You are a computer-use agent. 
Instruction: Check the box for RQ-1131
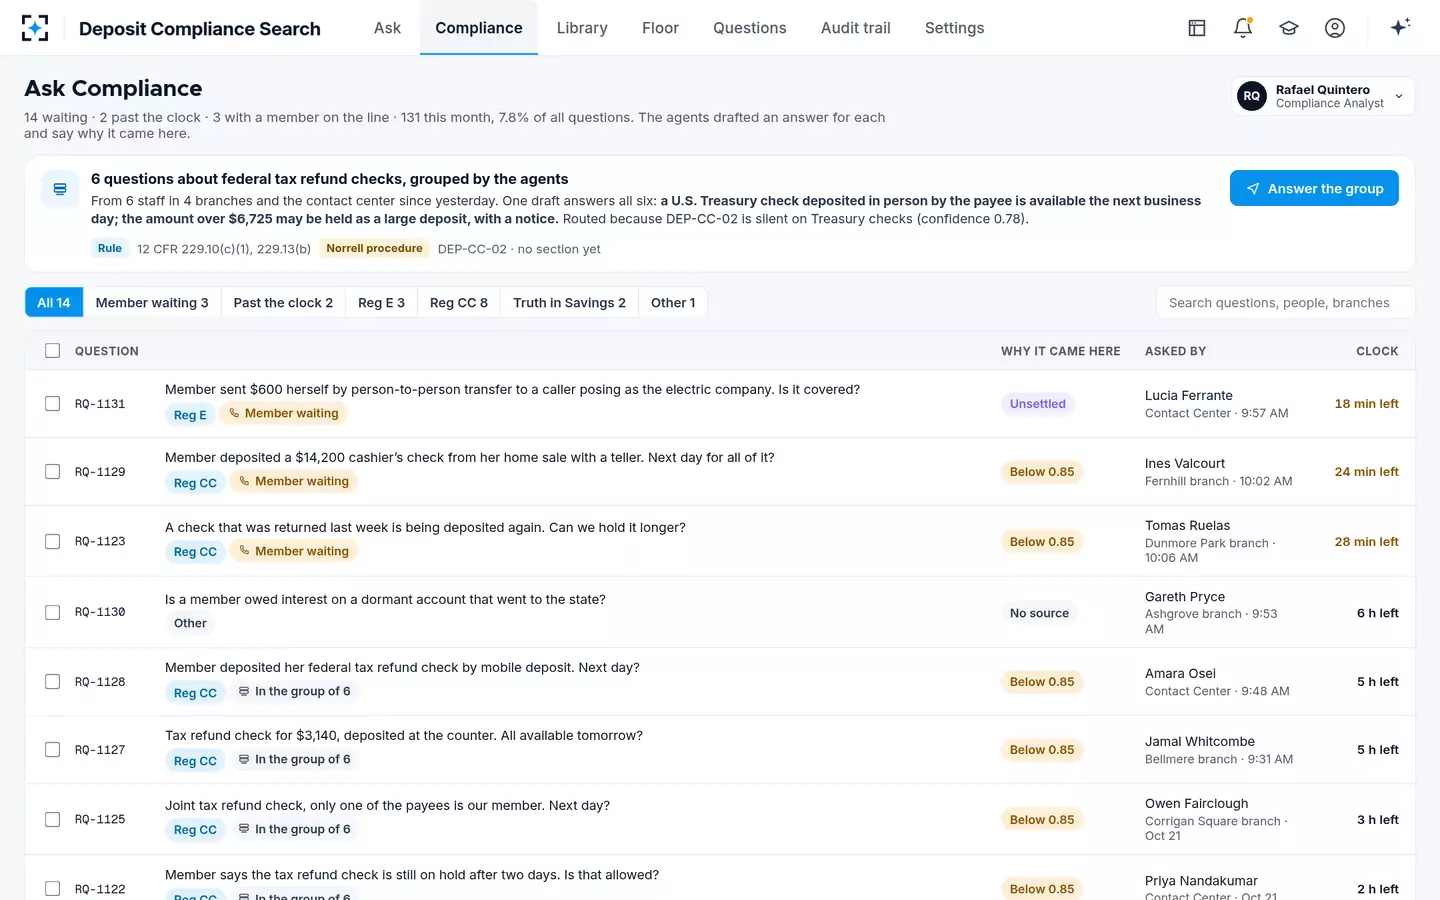coord(53,404)
